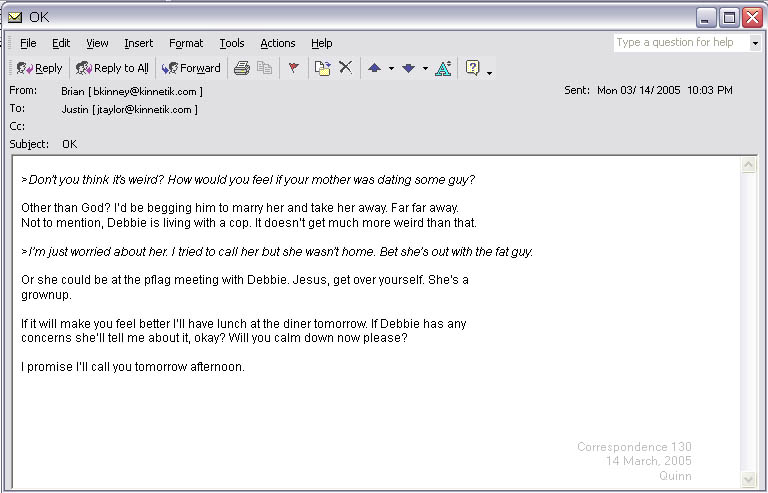This screenshot has width=768, height=493.
Task: Open the File menu
Action: 28,43
